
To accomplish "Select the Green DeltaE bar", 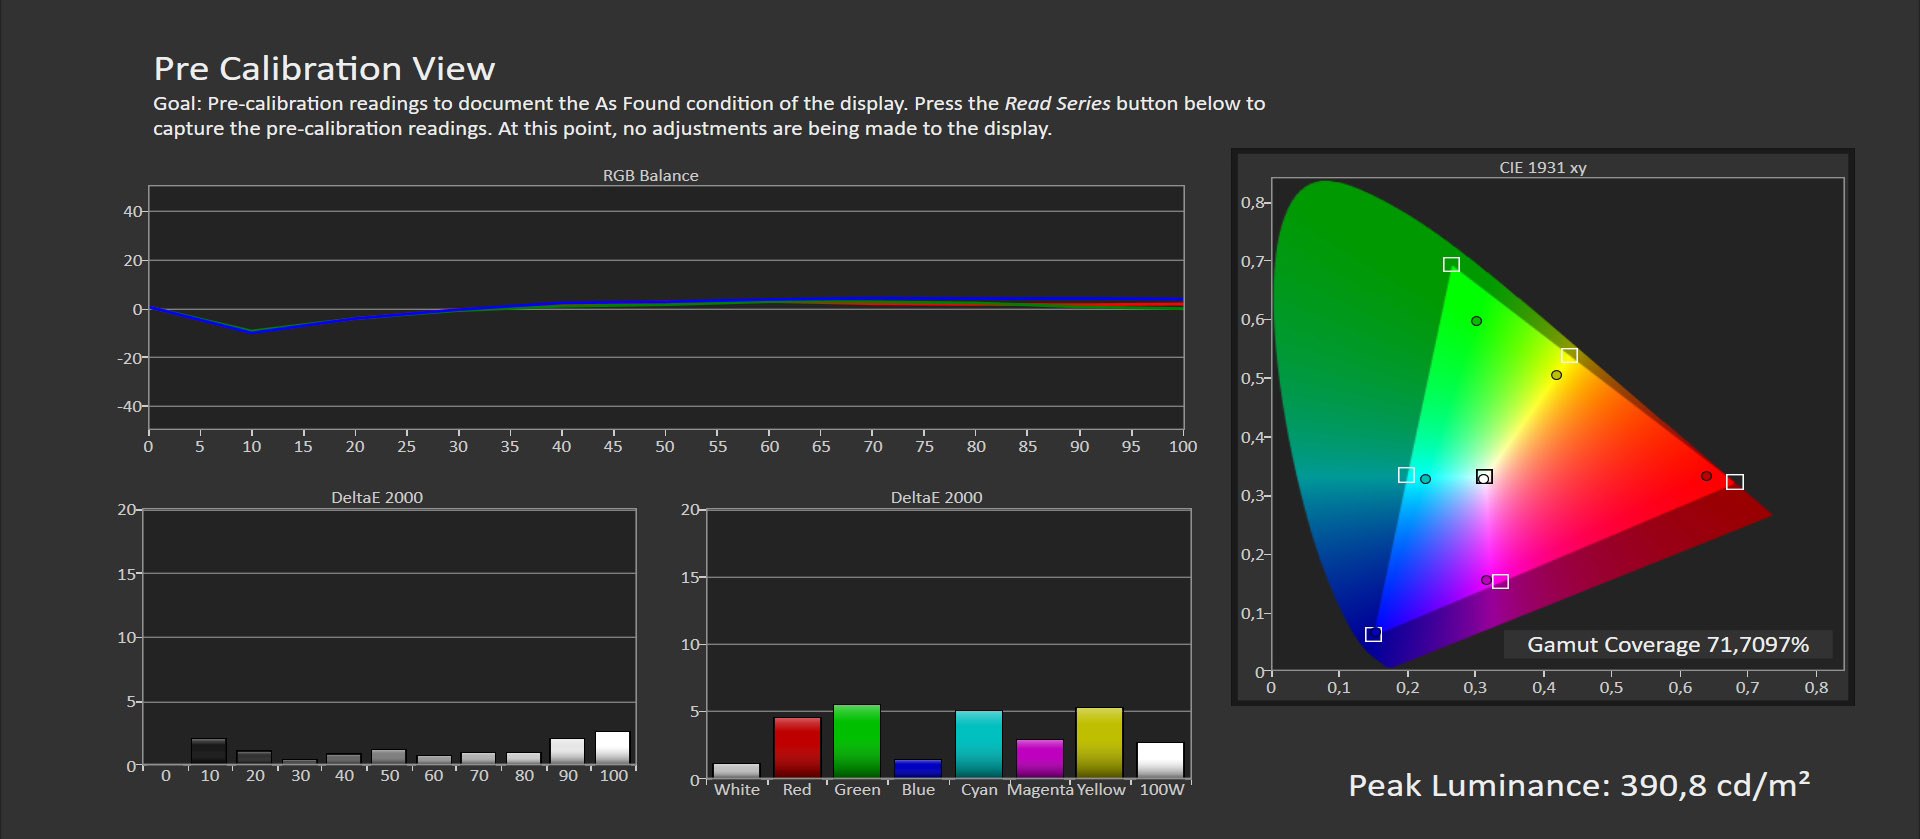I will click(857, 741).
